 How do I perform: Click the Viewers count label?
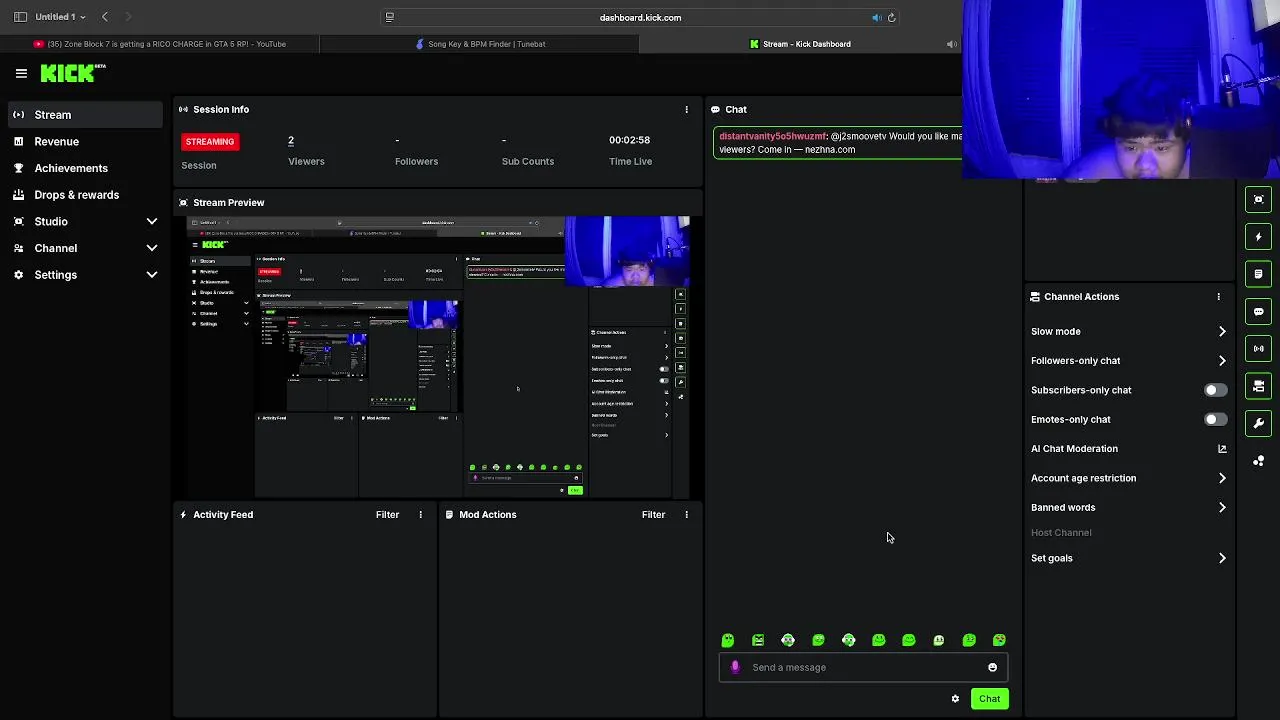pos(306,162)
